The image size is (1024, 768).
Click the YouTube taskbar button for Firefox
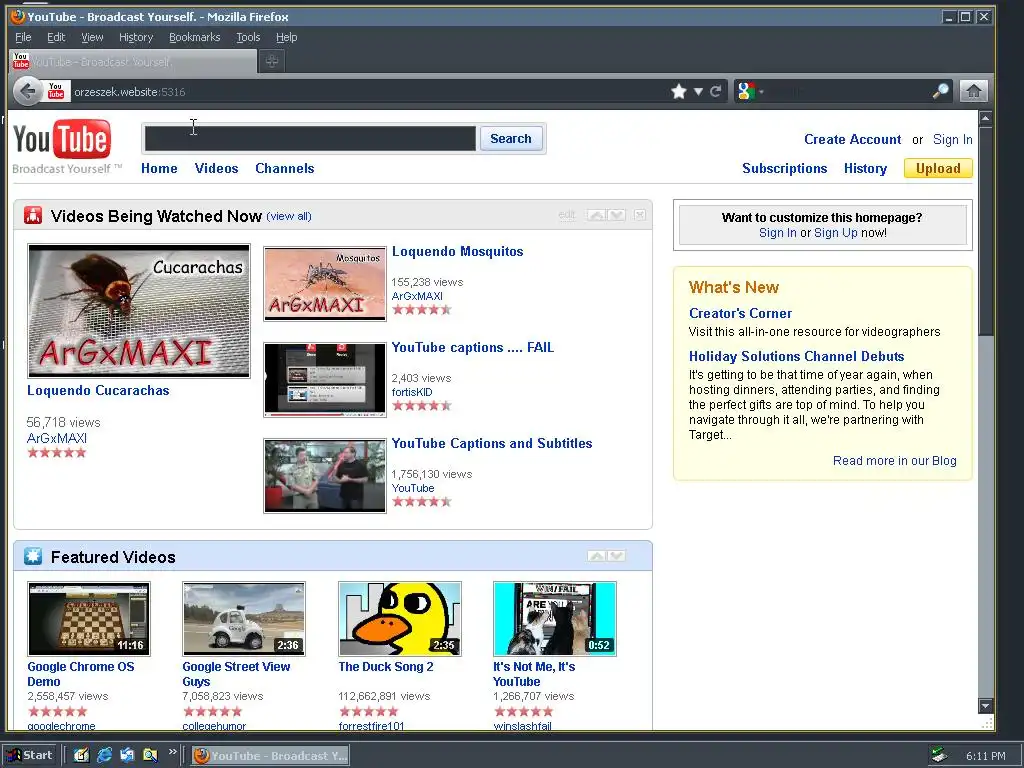(270, 756)
